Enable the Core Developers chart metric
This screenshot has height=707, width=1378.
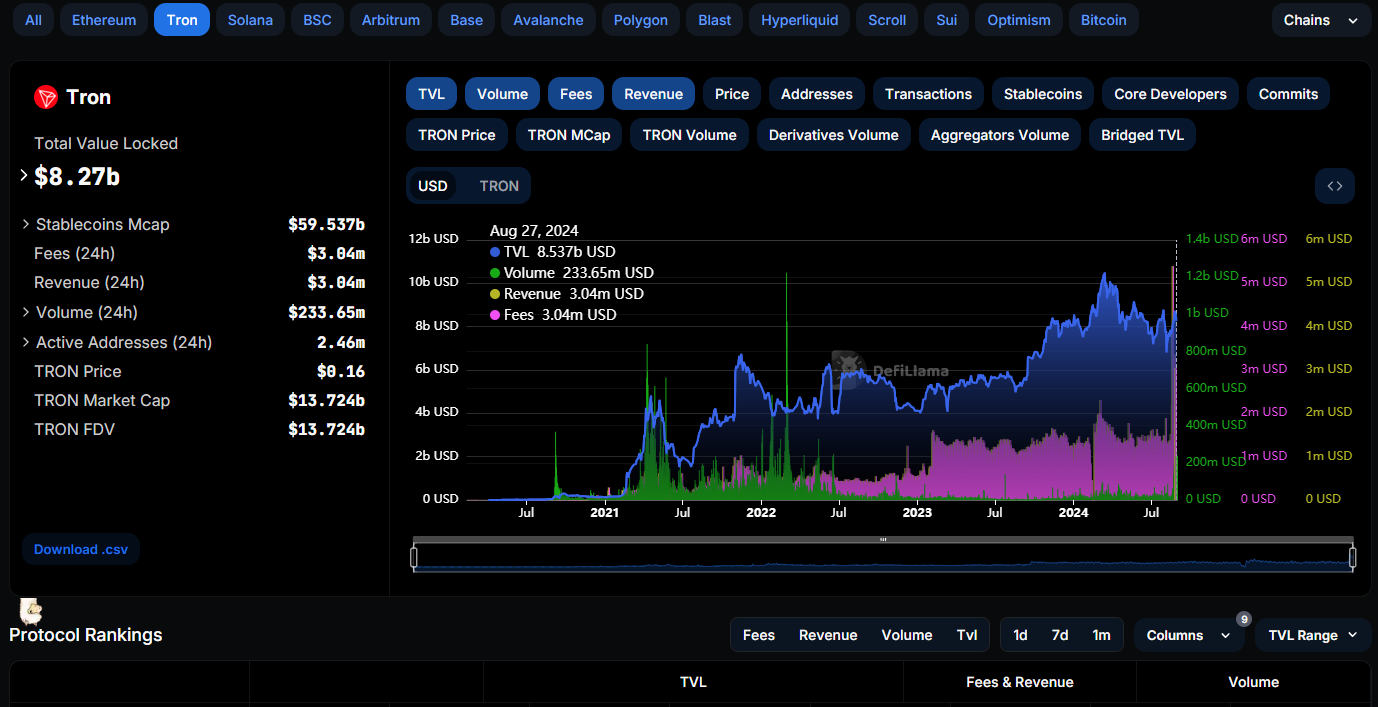pyautogui.click(x=1170, y=94)
